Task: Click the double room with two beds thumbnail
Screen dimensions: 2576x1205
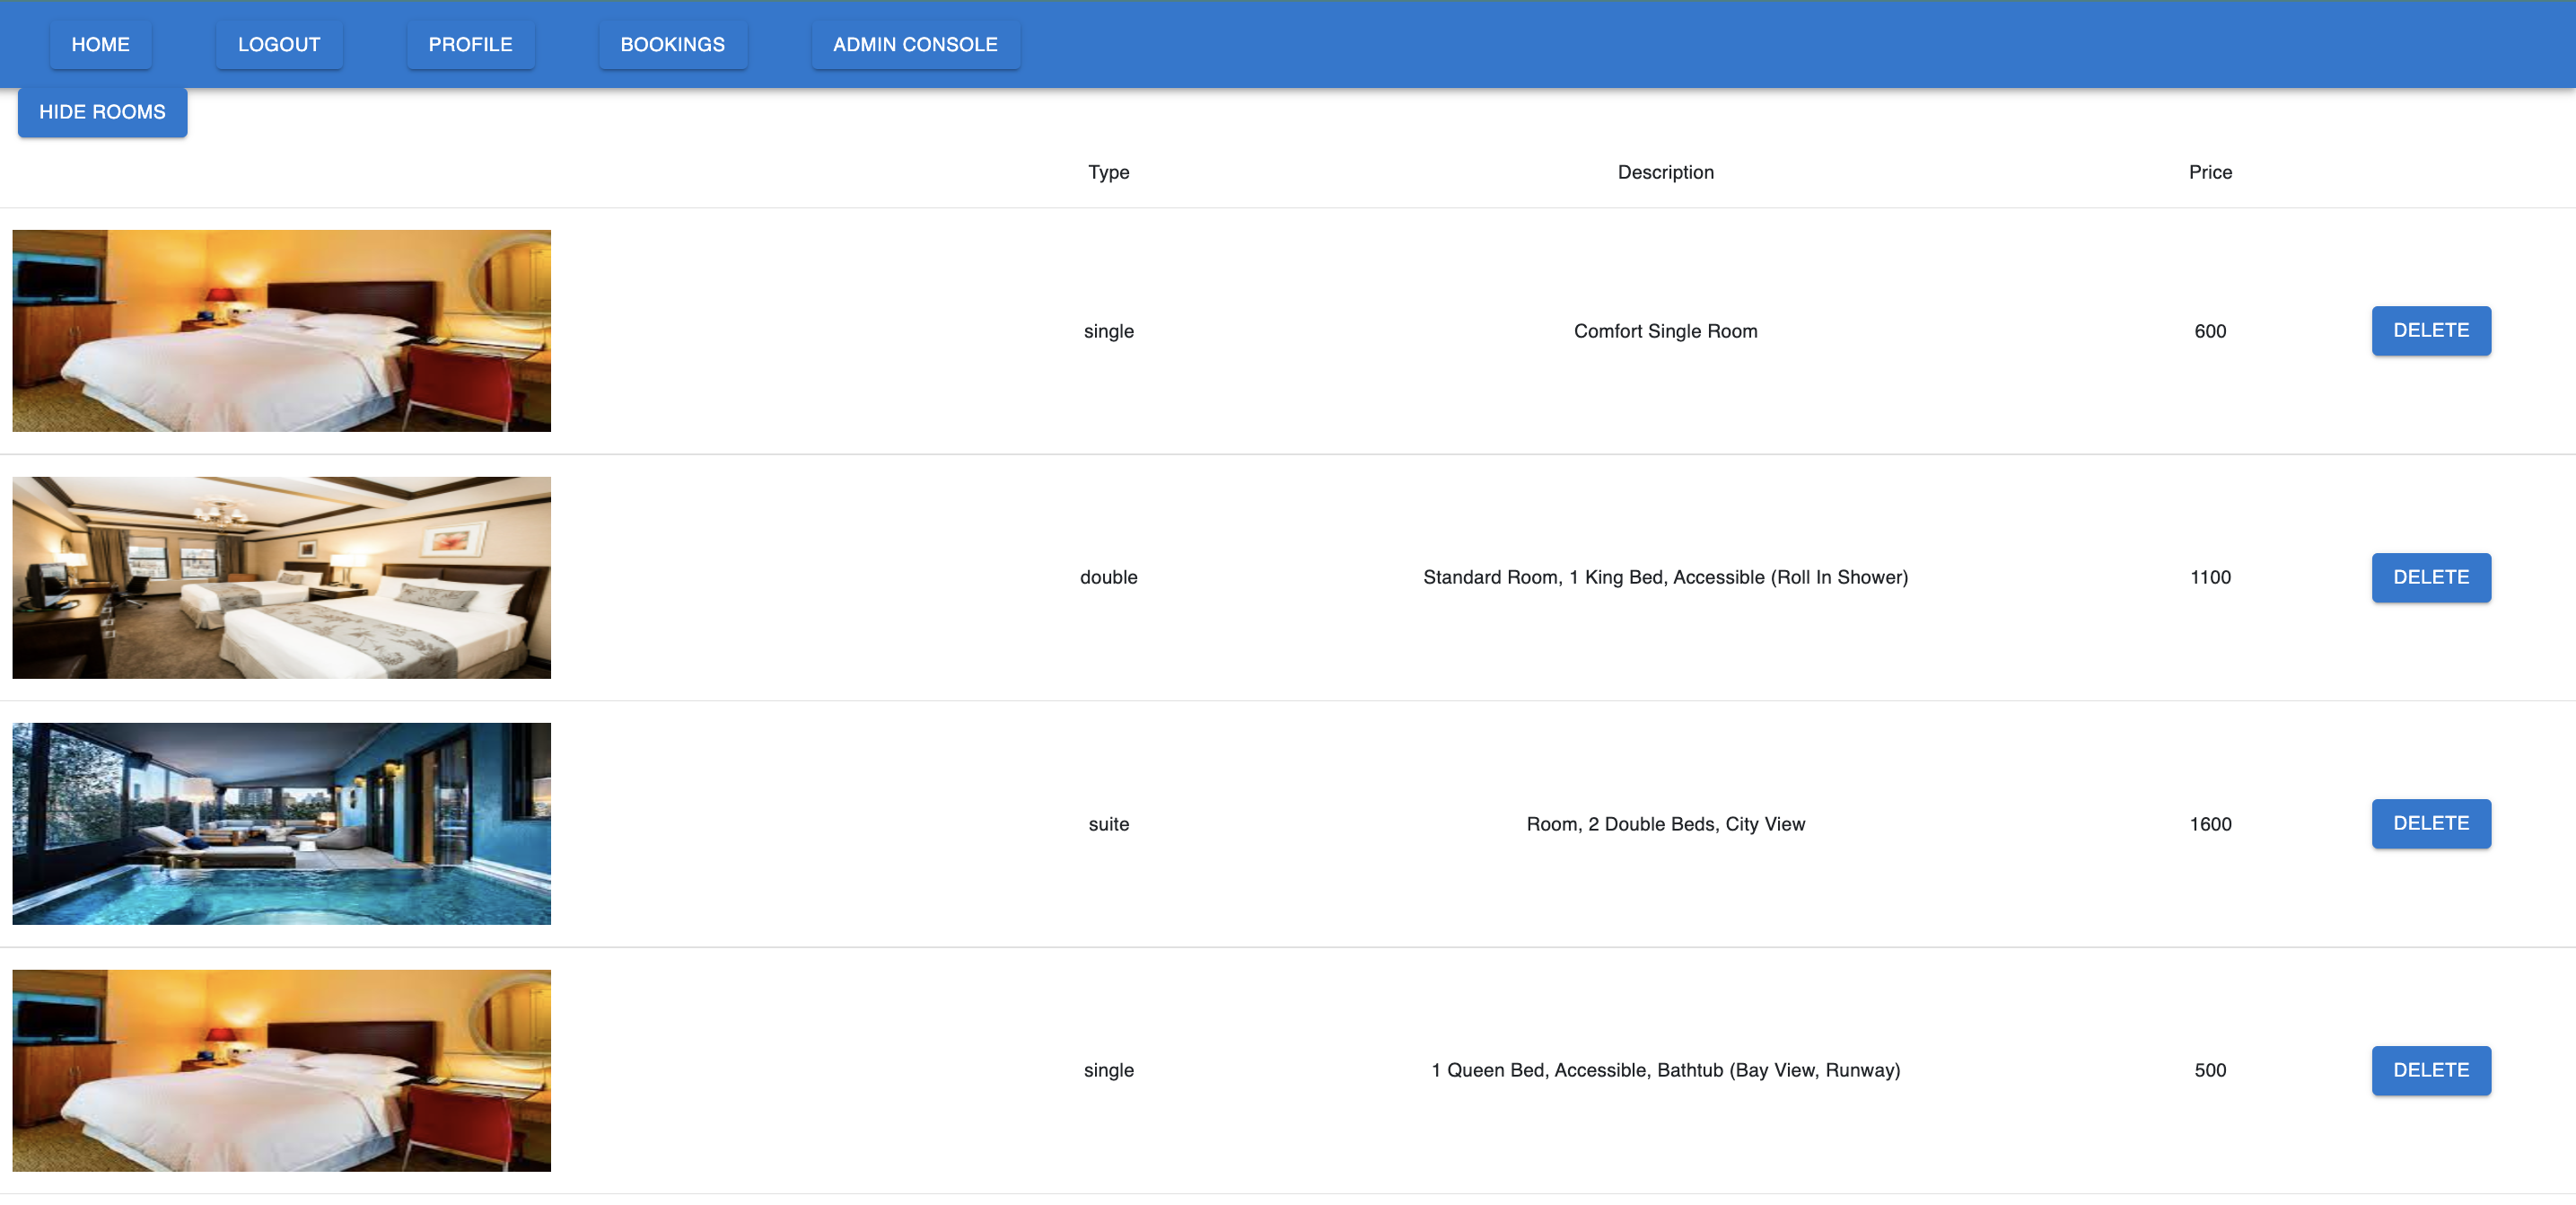Action: pyautogui.click(x=280, y=577)
